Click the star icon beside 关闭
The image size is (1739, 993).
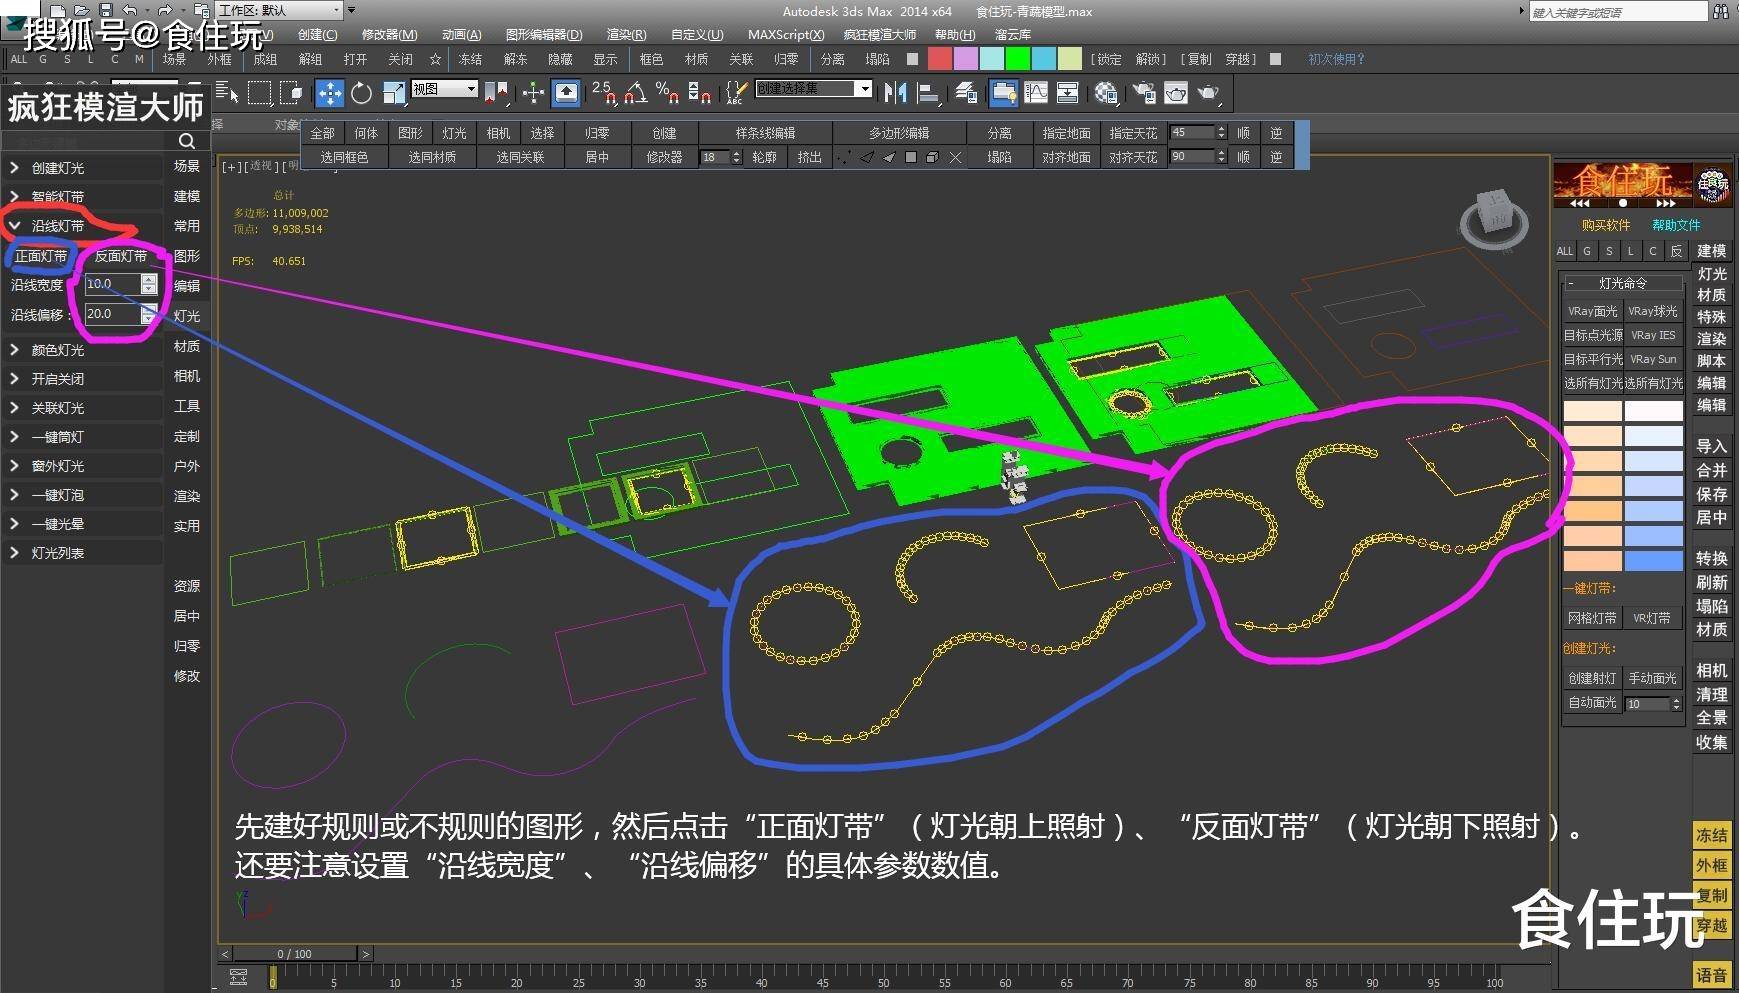click(435, 59)
